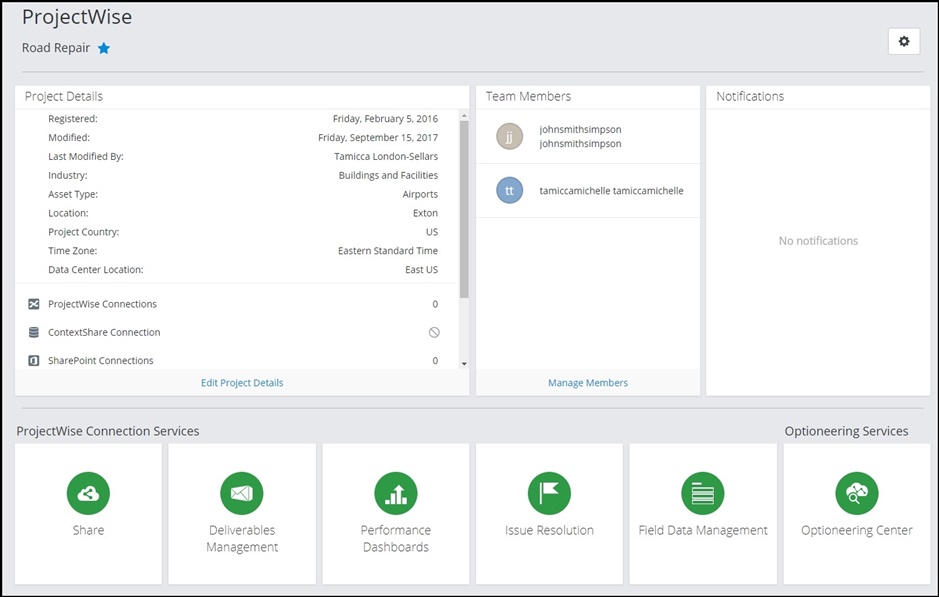Screen dimensions: 939x597
Task: Open the Field Data Management icon
Action: [702, 493]
